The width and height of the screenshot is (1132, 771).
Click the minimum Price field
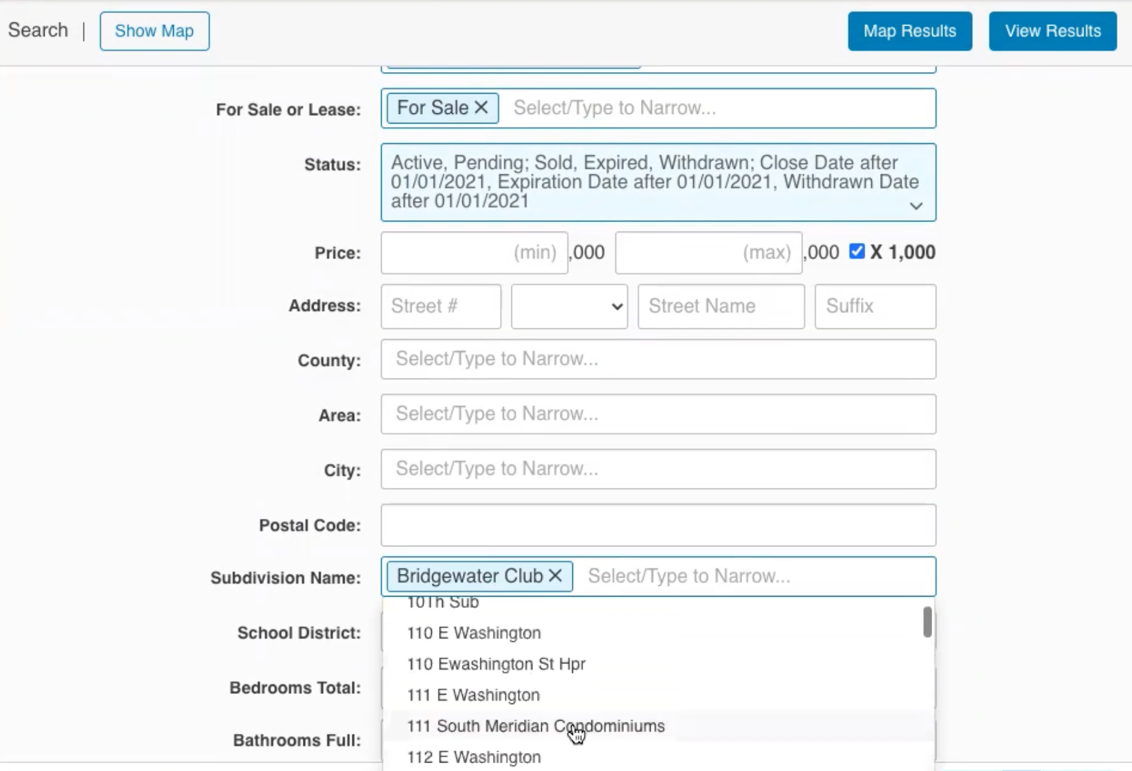pyautogui.click(x=473, y=252)
